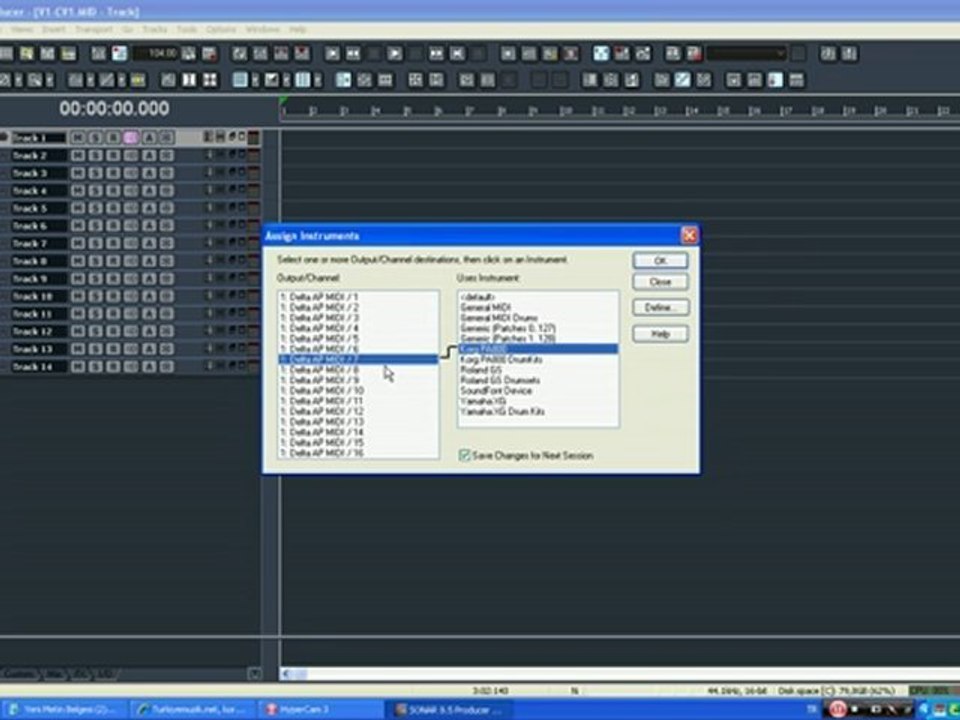The image size is (960, 720).
Task: Click the A button on Track 9
Action: pyautogui.click(x=149, y=279)
